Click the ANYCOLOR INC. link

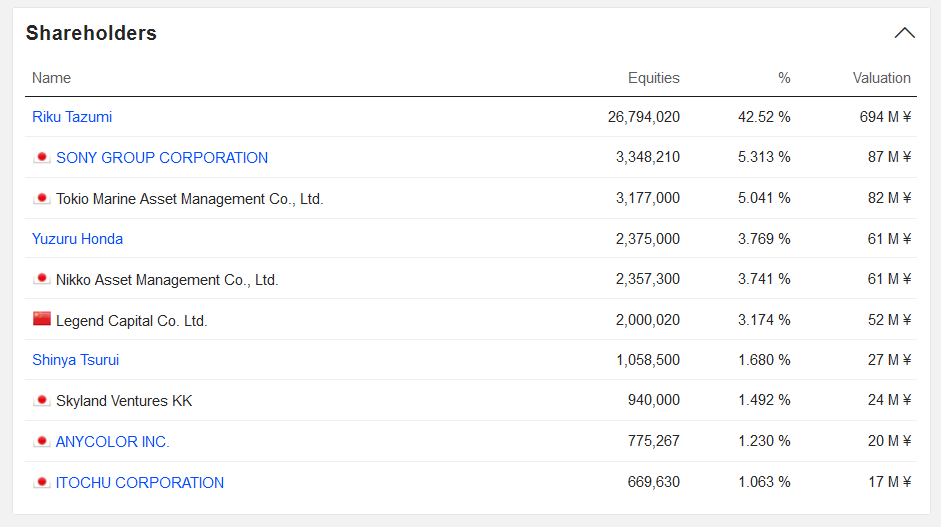113,442
